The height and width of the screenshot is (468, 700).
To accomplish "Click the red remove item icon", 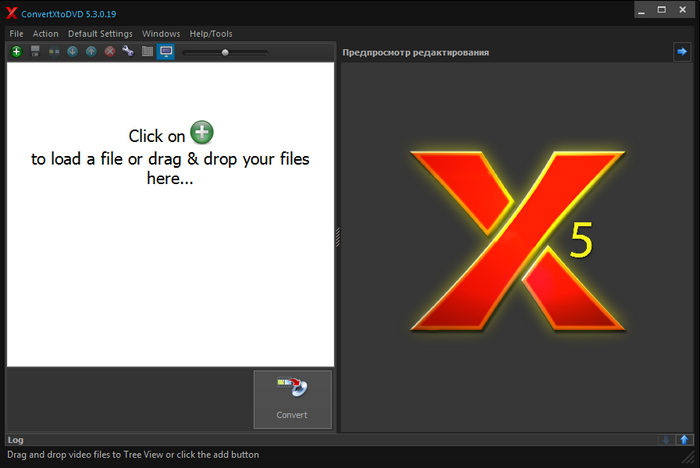I will [x=110, y=52].
